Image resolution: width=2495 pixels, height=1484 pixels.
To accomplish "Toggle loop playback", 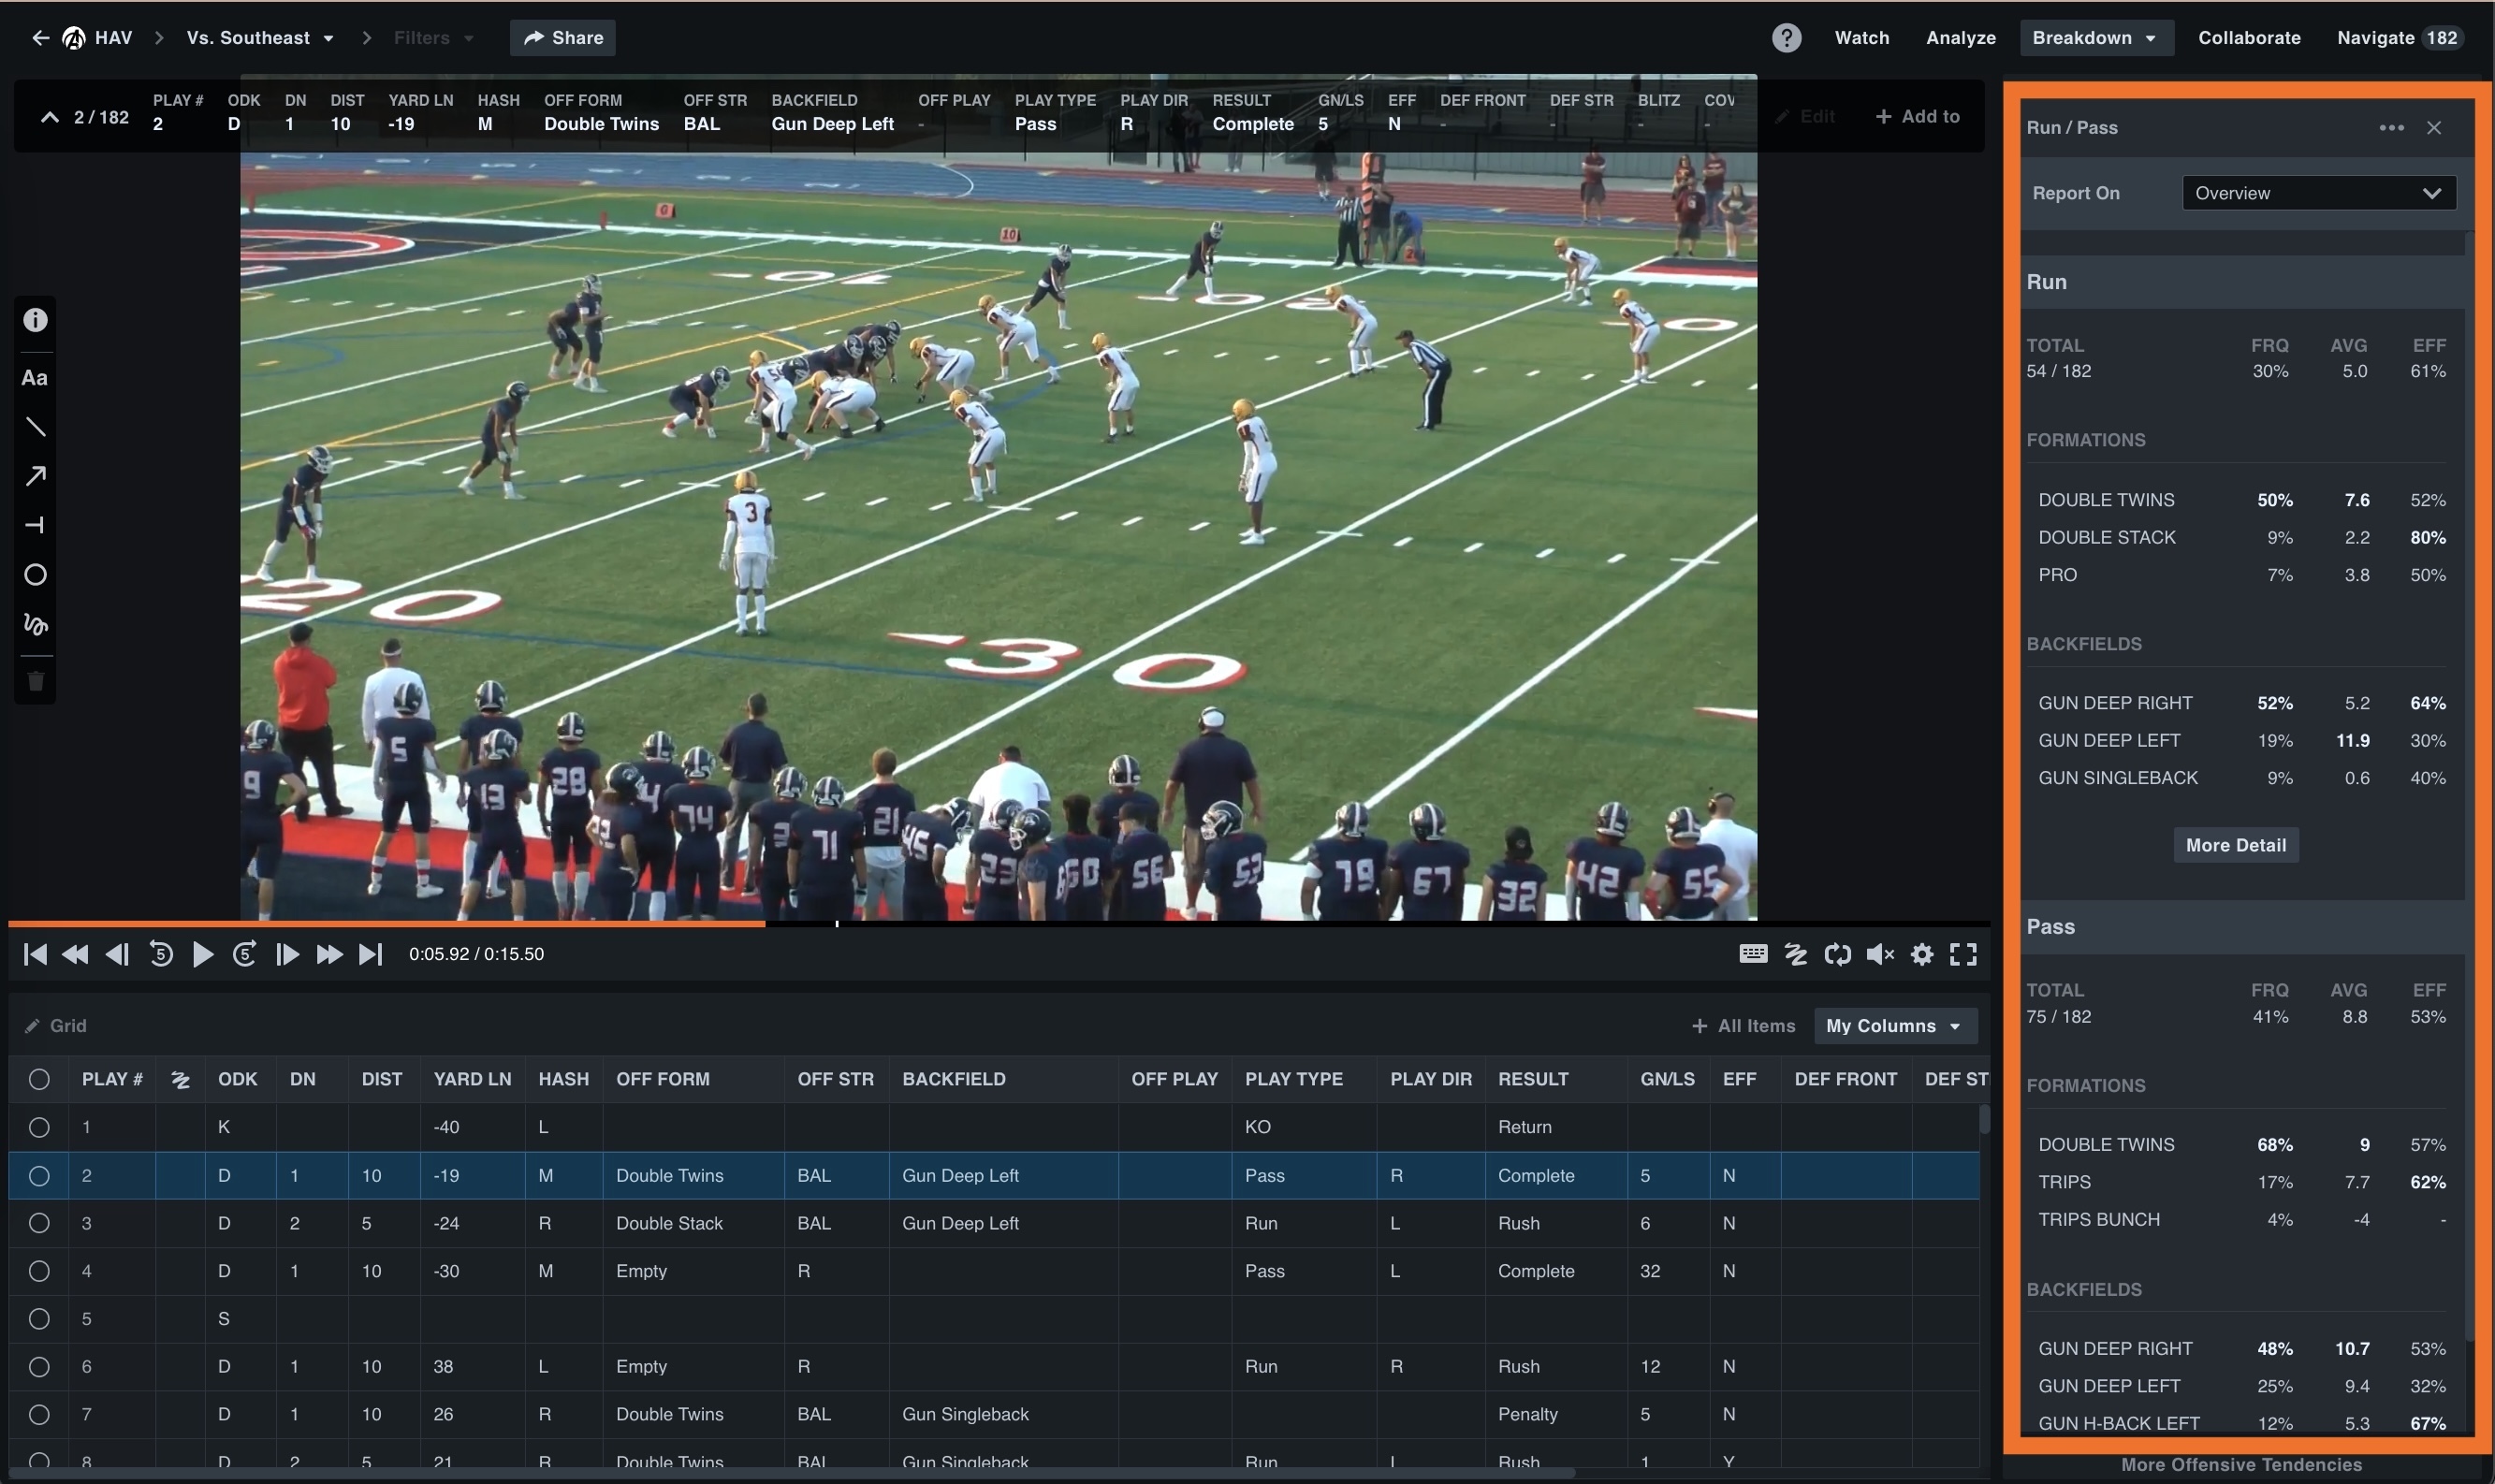I will click(1837, 953).
